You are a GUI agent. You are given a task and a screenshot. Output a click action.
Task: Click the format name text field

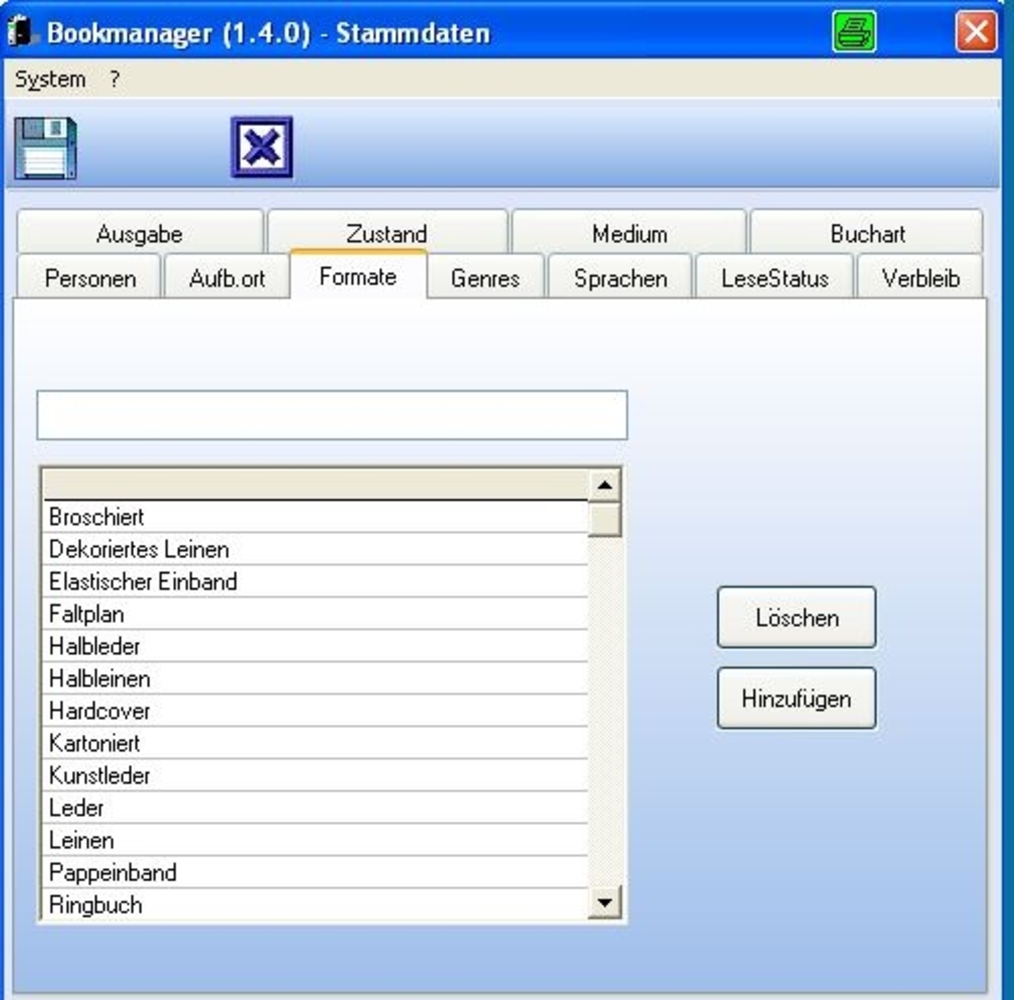coord(331,415)
